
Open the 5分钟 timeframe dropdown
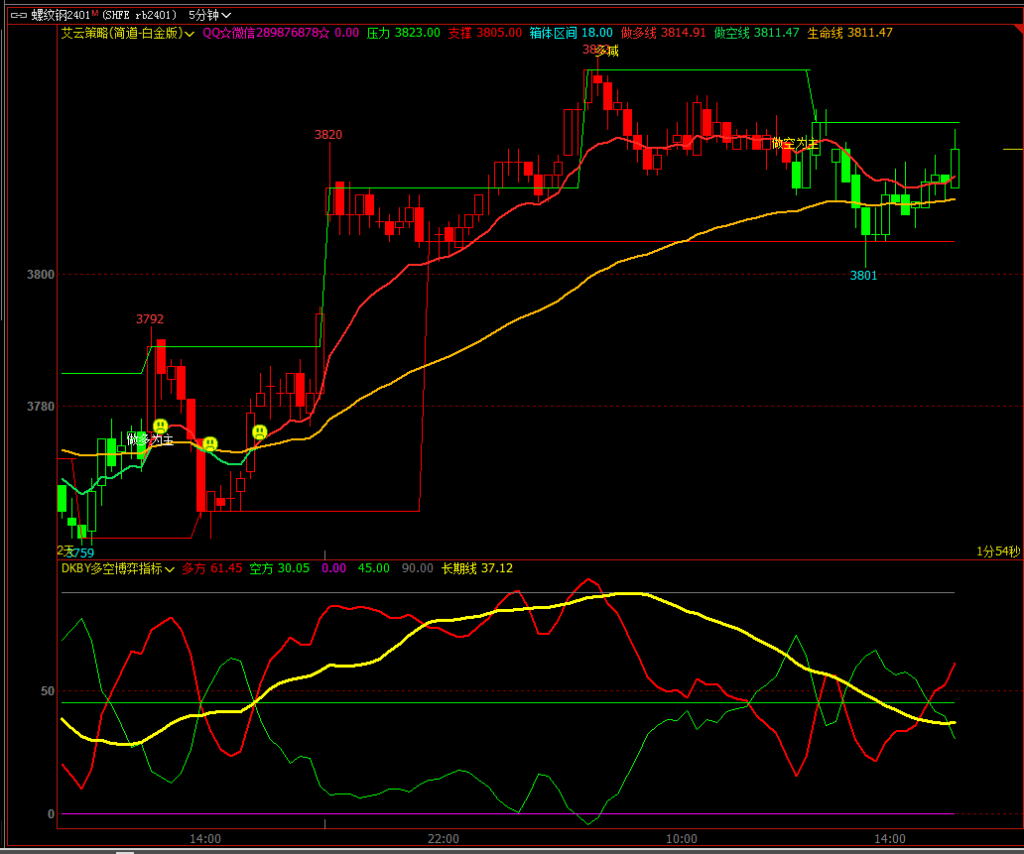(210, 15)
